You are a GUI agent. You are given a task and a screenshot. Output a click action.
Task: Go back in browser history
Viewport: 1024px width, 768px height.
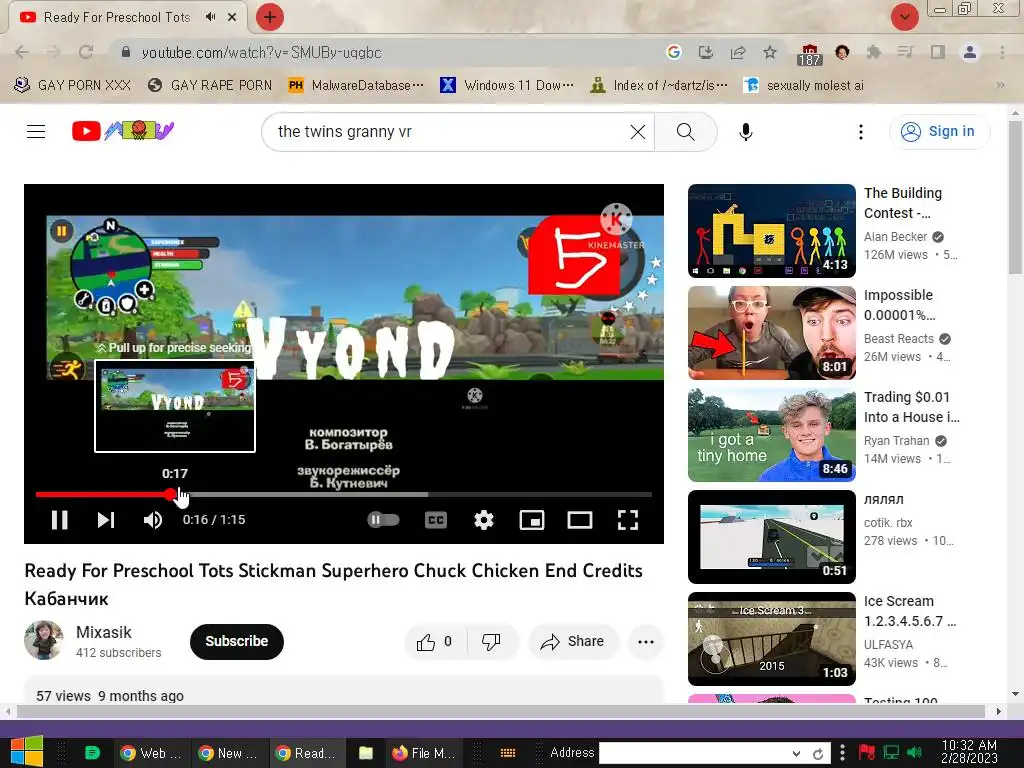pyautogui.click(x=22, y=52)
